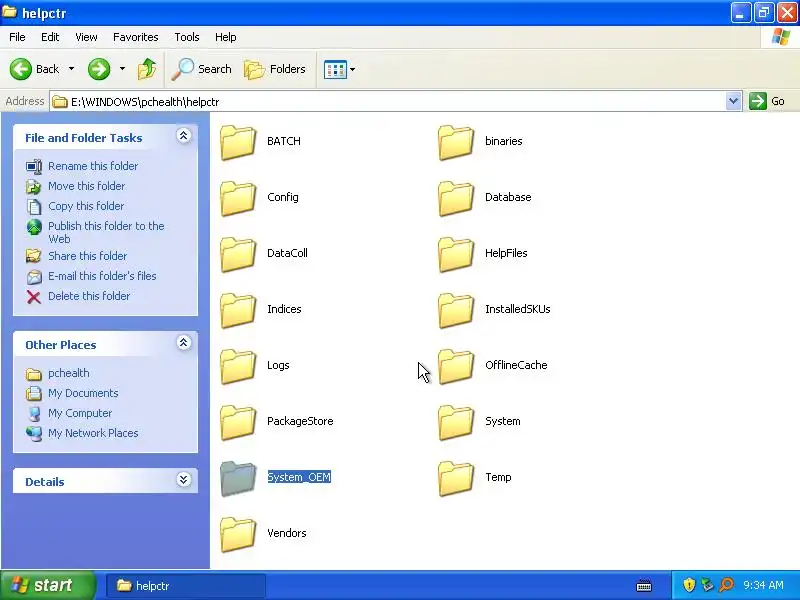
Task: Click the Go button
Action: coord(767,101)
